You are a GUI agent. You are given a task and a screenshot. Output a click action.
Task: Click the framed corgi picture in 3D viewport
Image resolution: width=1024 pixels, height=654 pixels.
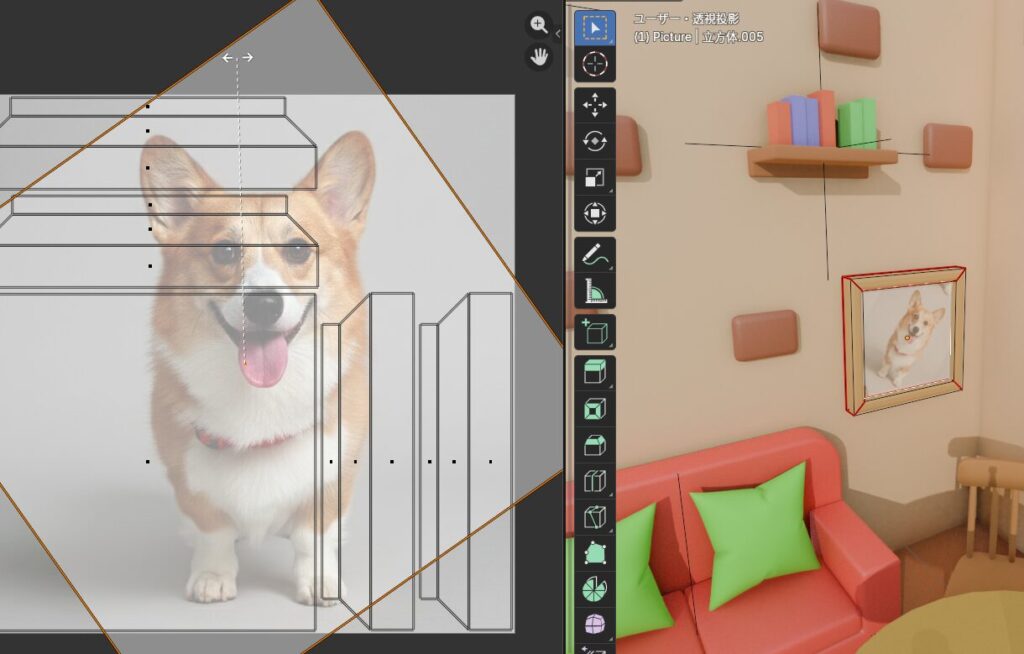click(x=905, y=338)
